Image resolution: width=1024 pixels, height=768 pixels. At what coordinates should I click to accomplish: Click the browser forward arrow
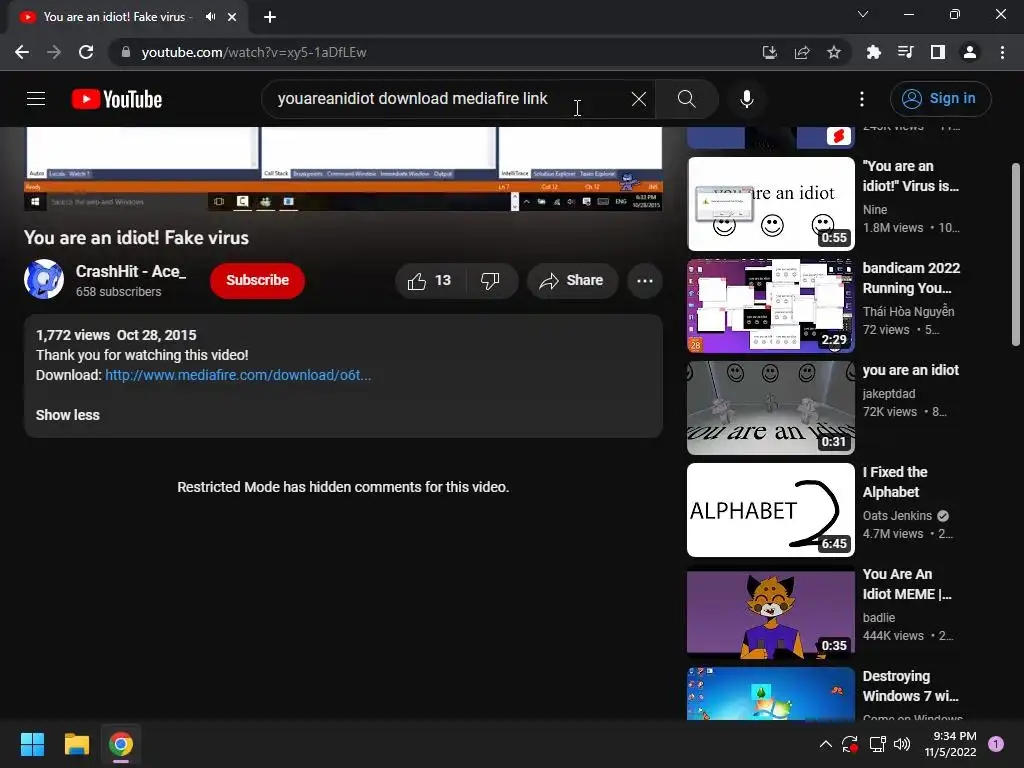(54, 52)
